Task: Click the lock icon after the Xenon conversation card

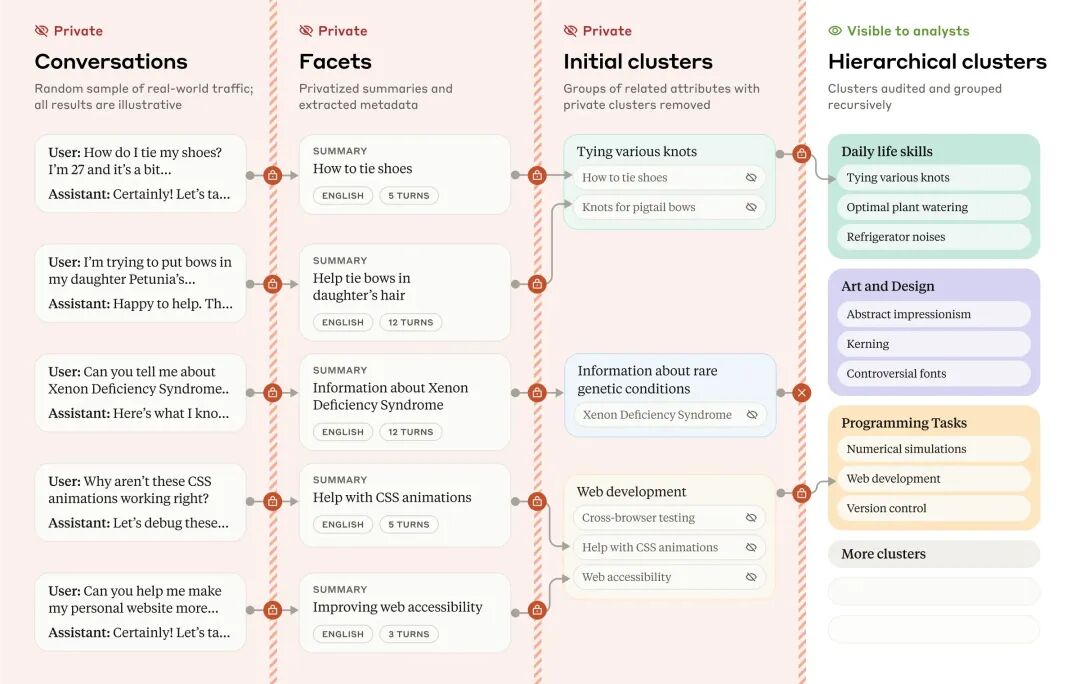Action: coord(272,393)
